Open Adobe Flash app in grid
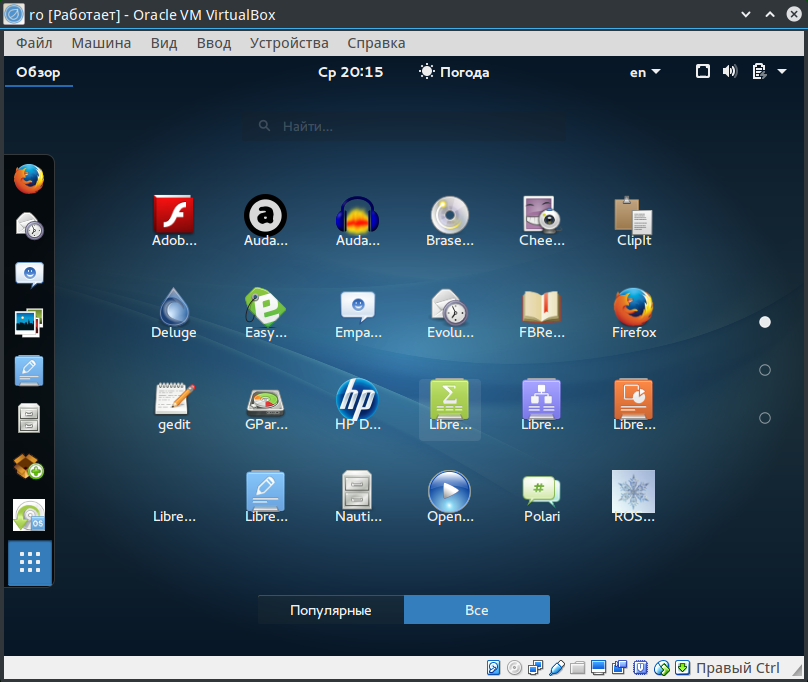 (x=174, y=221)
